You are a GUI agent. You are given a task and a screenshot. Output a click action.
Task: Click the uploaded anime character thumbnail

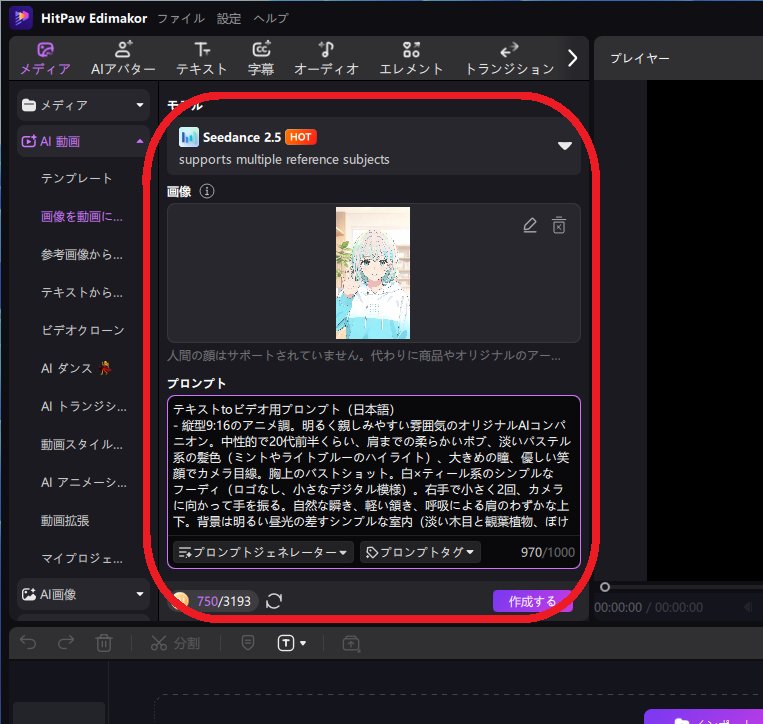click(x=373, y=273)
